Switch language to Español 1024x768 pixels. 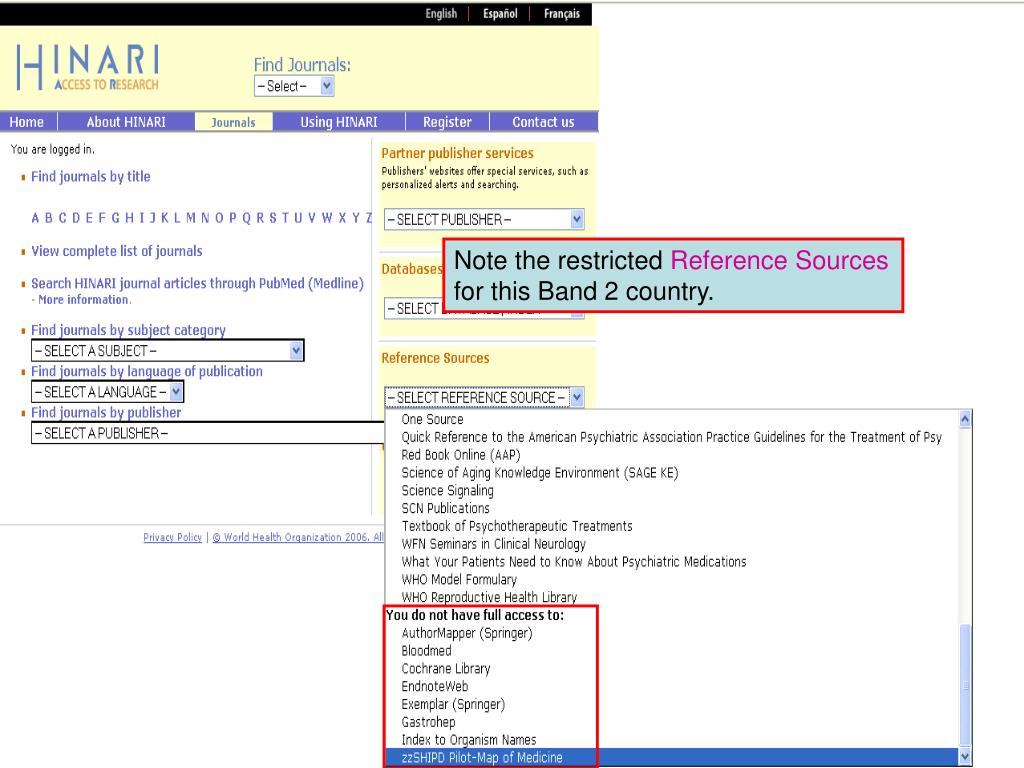[x=500, y=14]
